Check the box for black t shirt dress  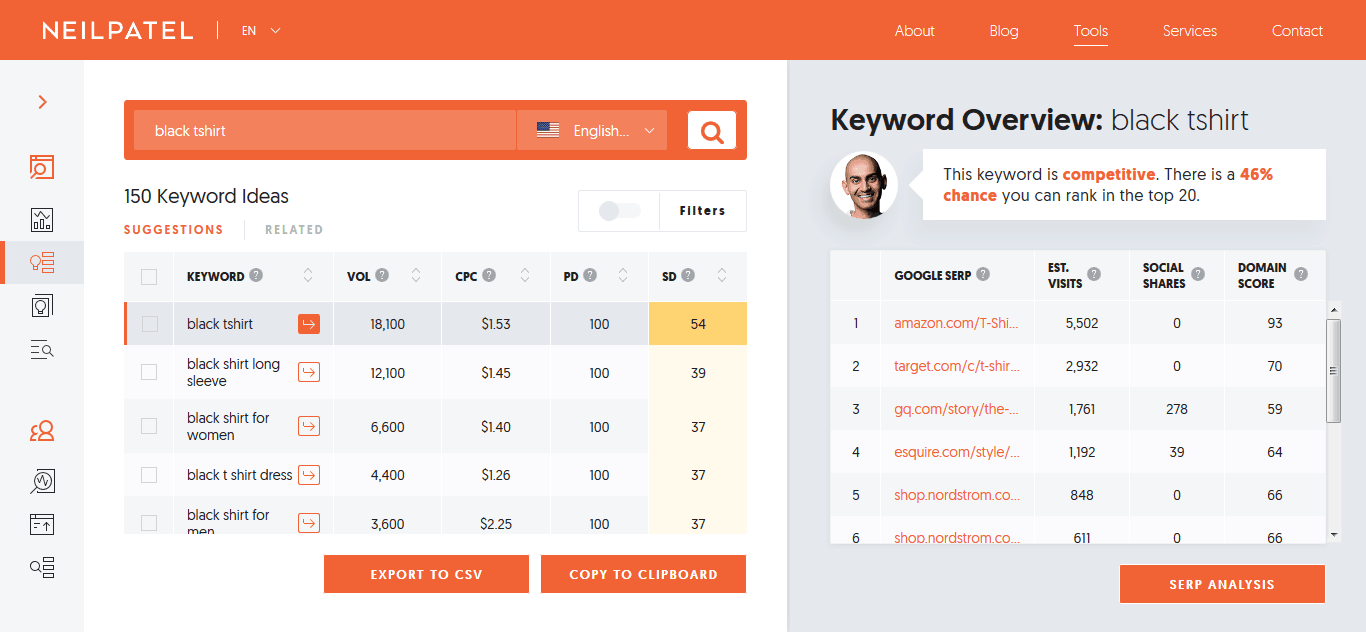coord(149,475)
